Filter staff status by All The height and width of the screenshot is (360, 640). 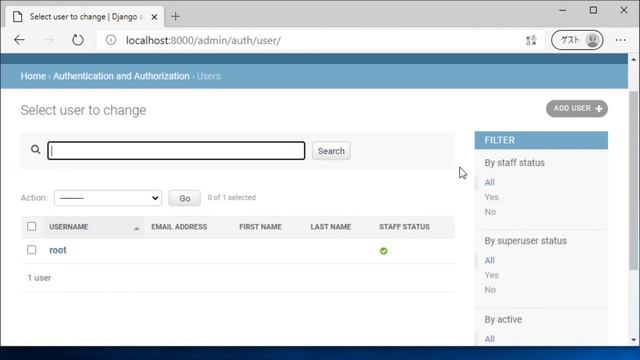[489, 182]
